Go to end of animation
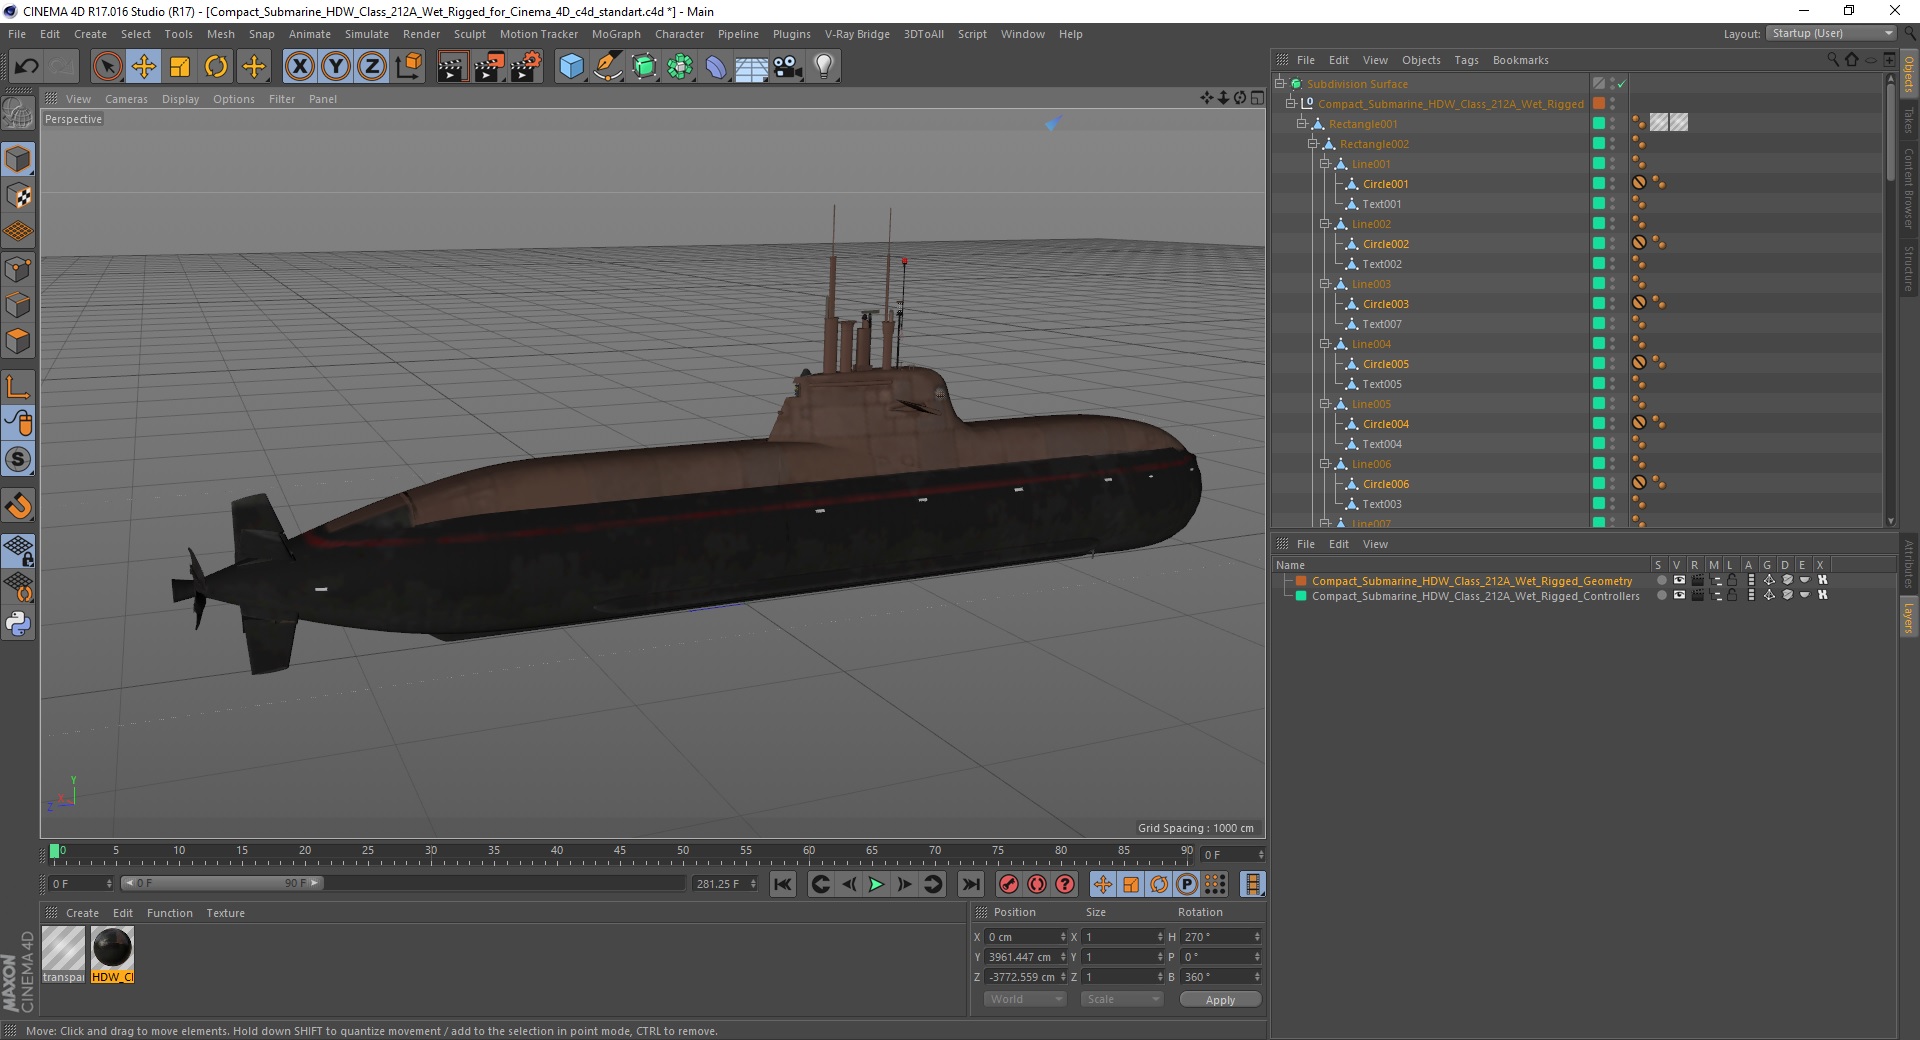The image size is (1920, 1040). coord(971,884)
